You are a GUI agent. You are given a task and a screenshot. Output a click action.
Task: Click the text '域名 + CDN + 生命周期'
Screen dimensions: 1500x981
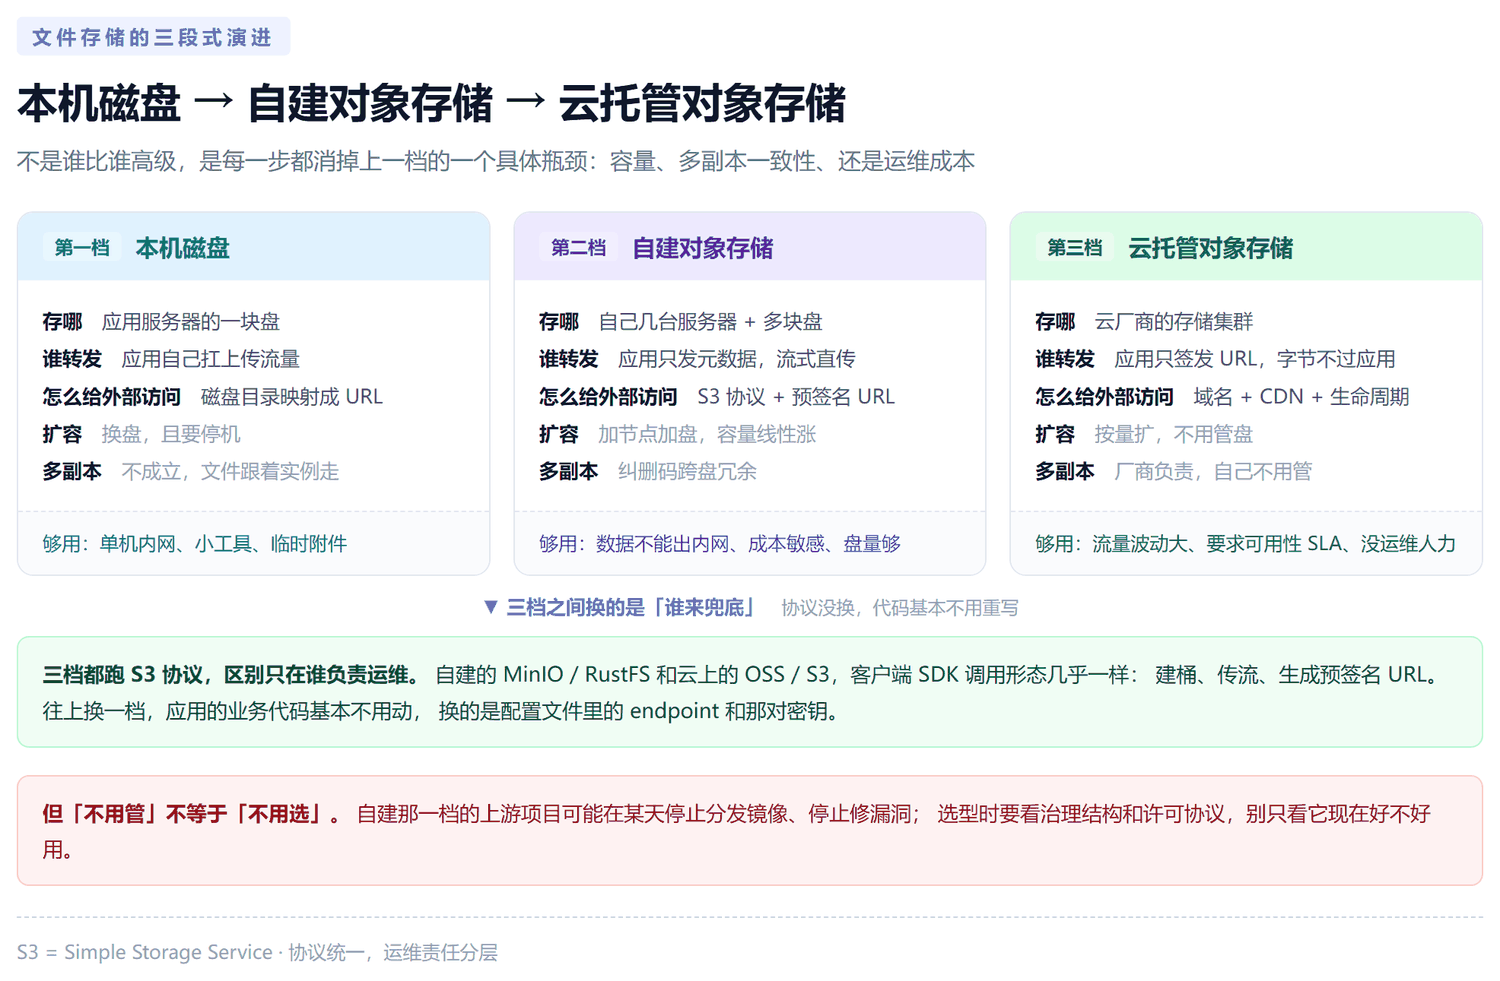pos(1302,397)
